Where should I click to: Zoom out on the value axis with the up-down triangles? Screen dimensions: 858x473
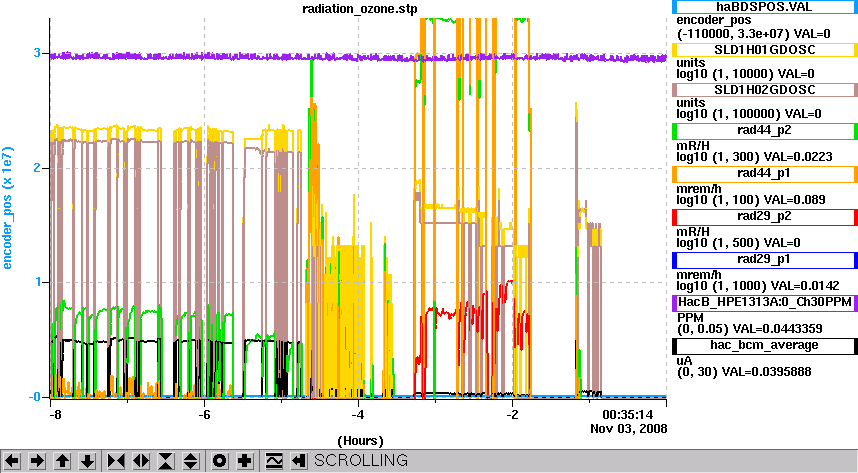190,461
